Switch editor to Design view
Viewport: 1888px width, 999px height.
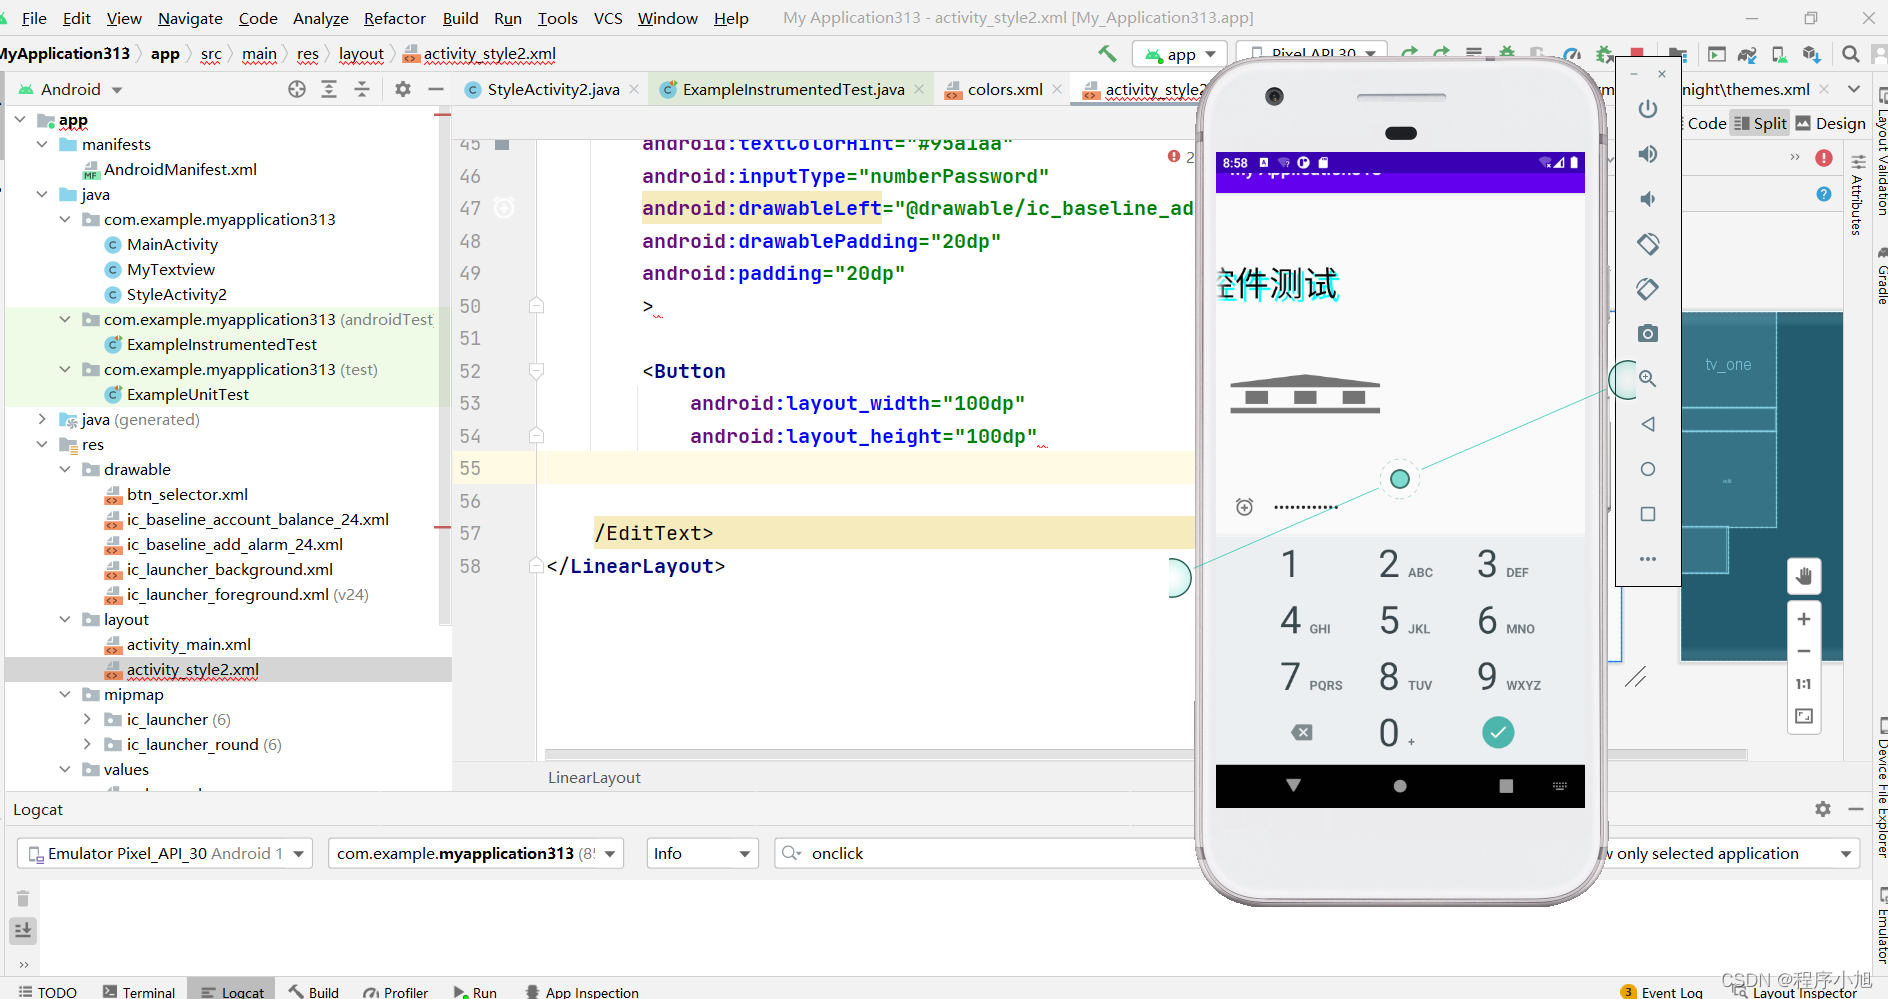pos(1830,123)
